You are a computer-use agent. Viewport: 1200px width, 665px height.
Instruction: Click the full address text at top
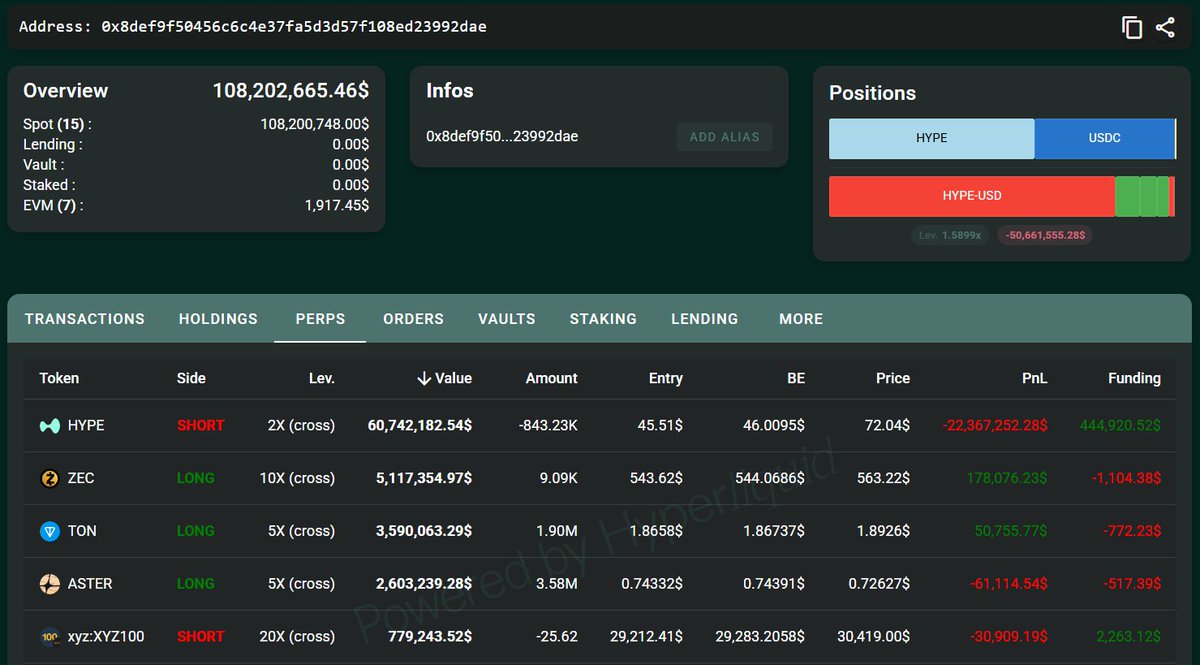tap(294, 27)
